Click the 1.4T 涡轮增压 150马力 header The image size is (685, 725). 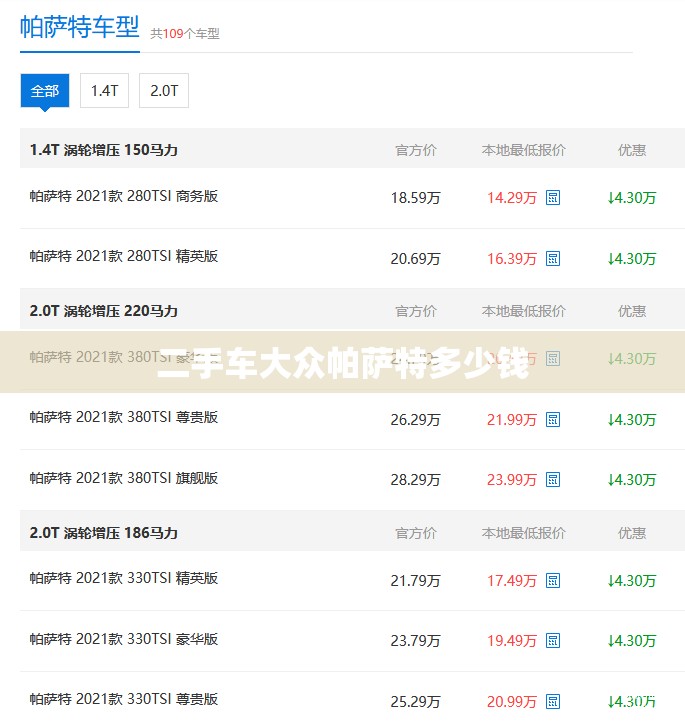pos(104,150)
